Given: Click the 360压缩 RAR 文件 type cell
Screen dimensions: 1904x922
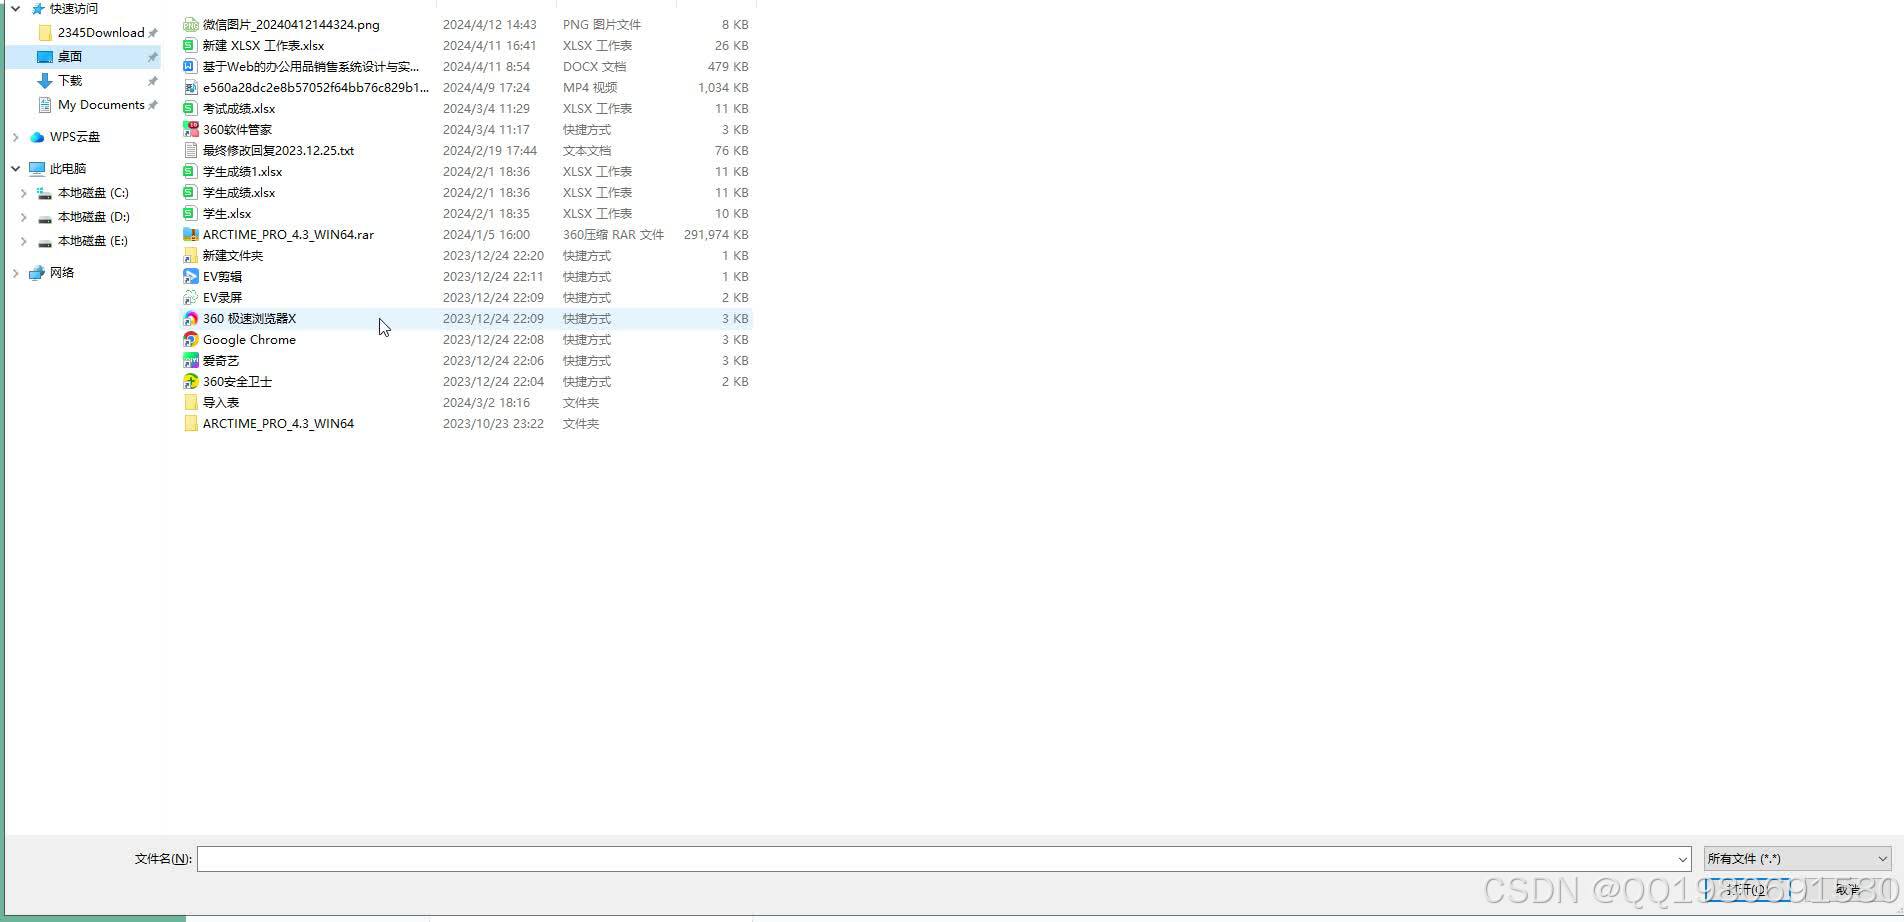Looking at the screenshot, I should coord(613,234).
